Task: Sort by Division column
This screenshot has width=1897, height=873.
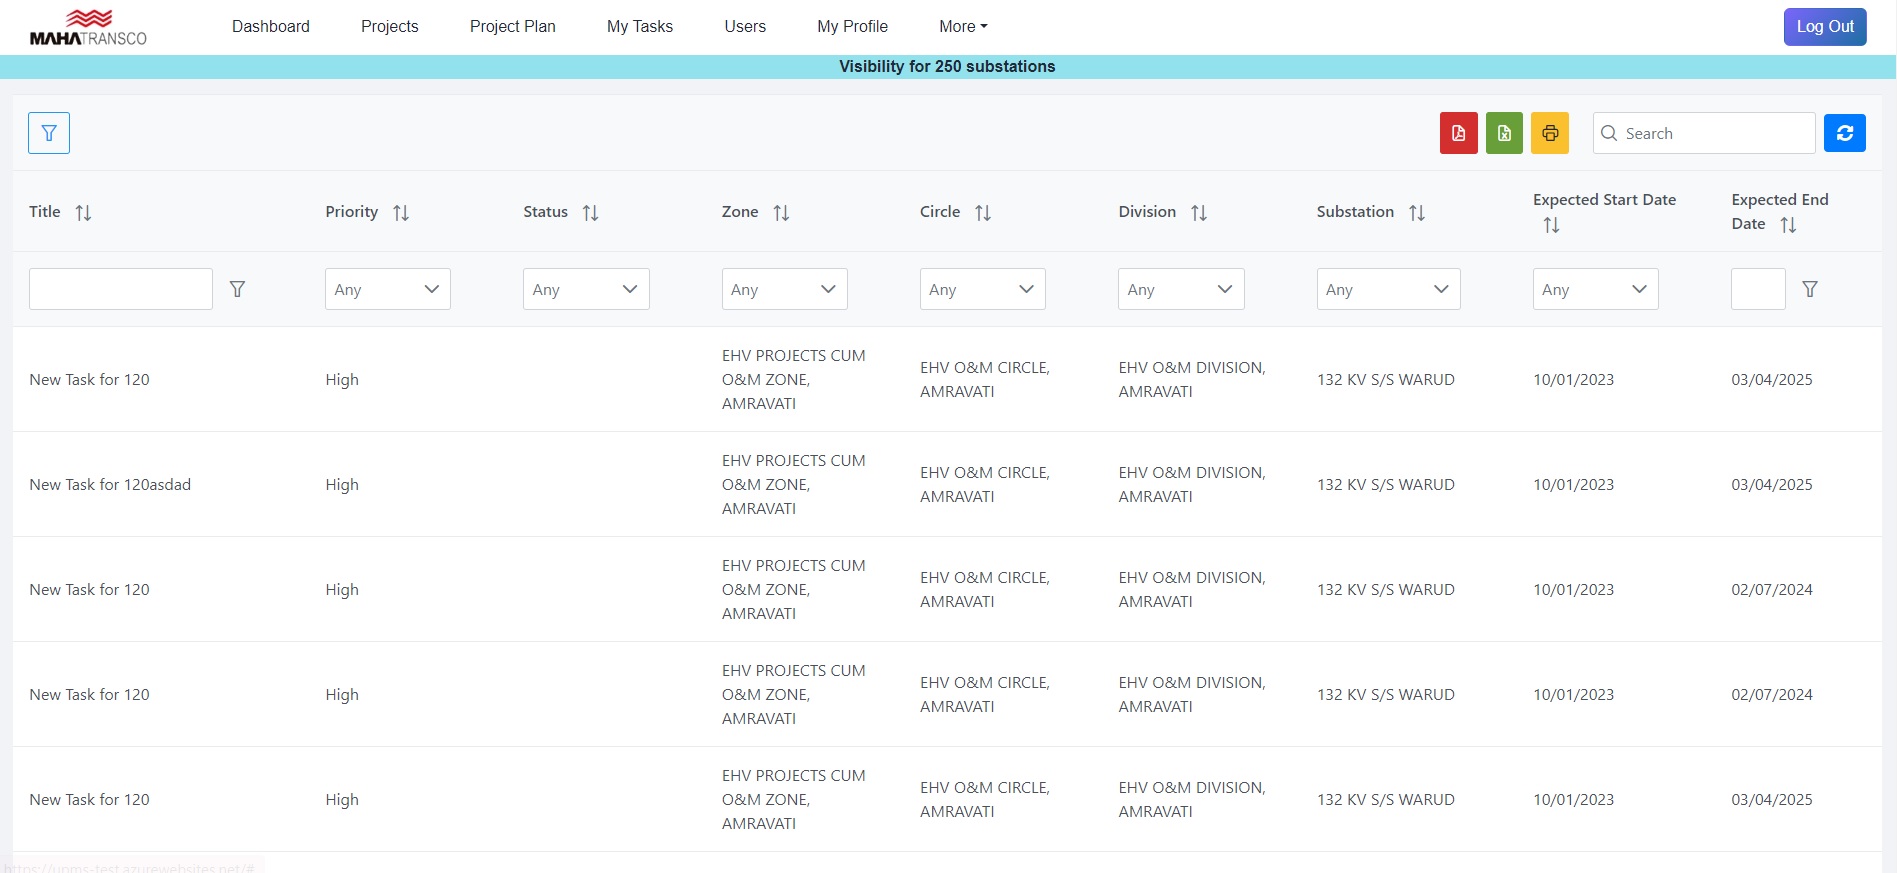Action: (1199, 213)
